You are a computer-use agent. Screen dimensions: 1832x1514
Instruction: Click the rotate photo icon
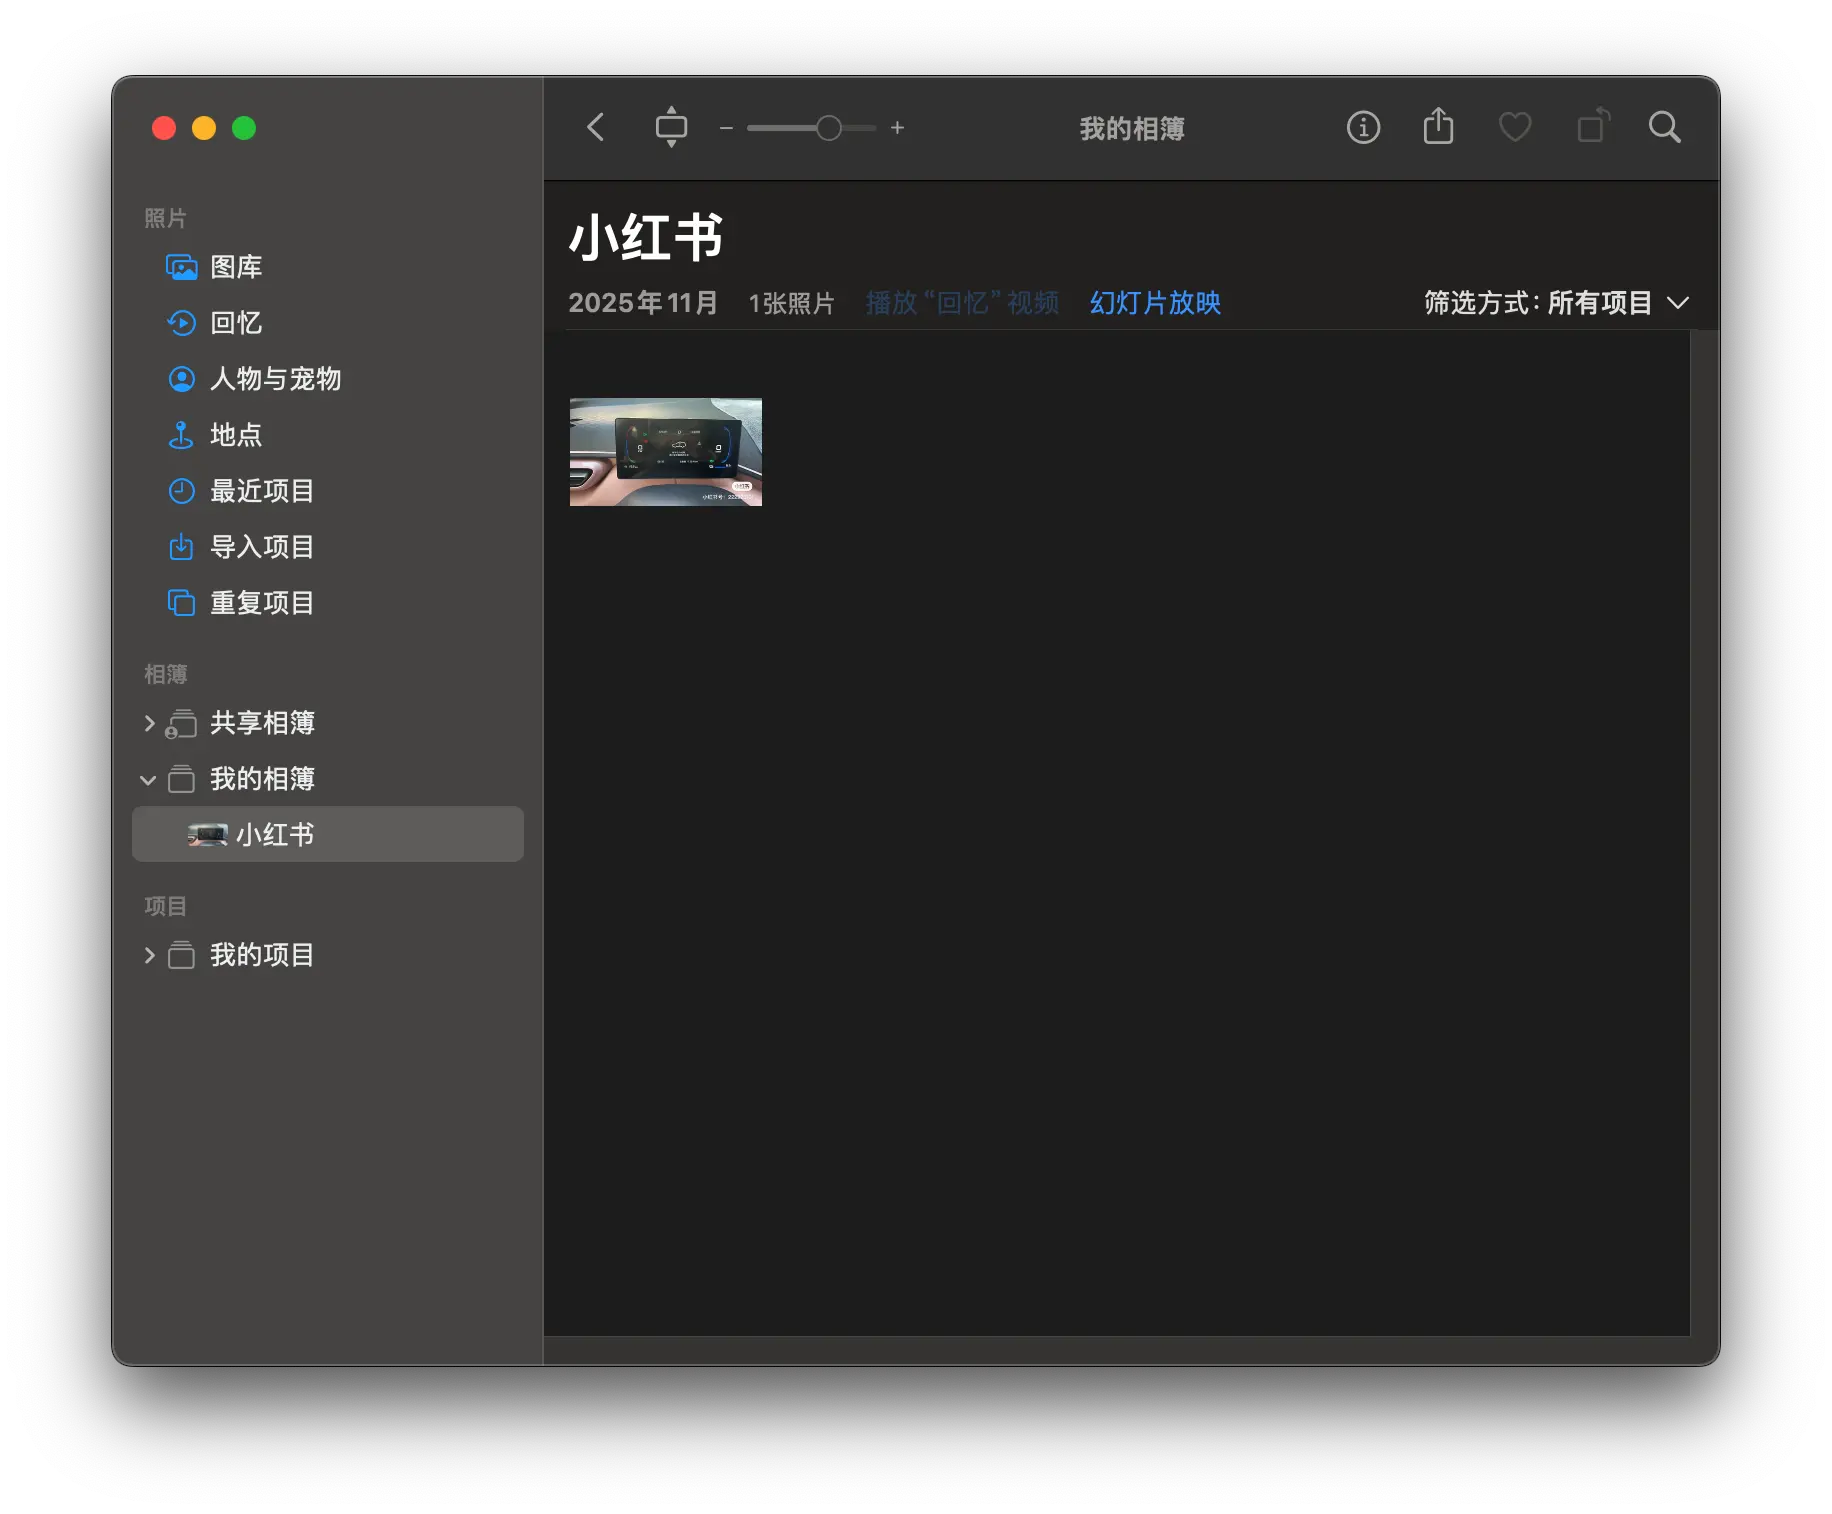click(x=1592, y=127)
